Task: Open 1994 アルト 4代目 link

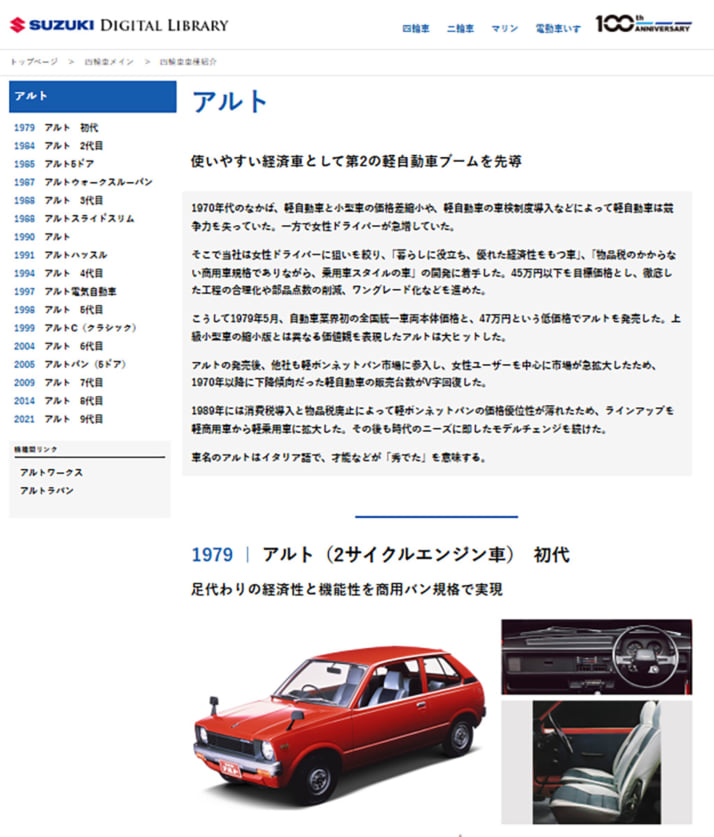Action: coord(58,273)
